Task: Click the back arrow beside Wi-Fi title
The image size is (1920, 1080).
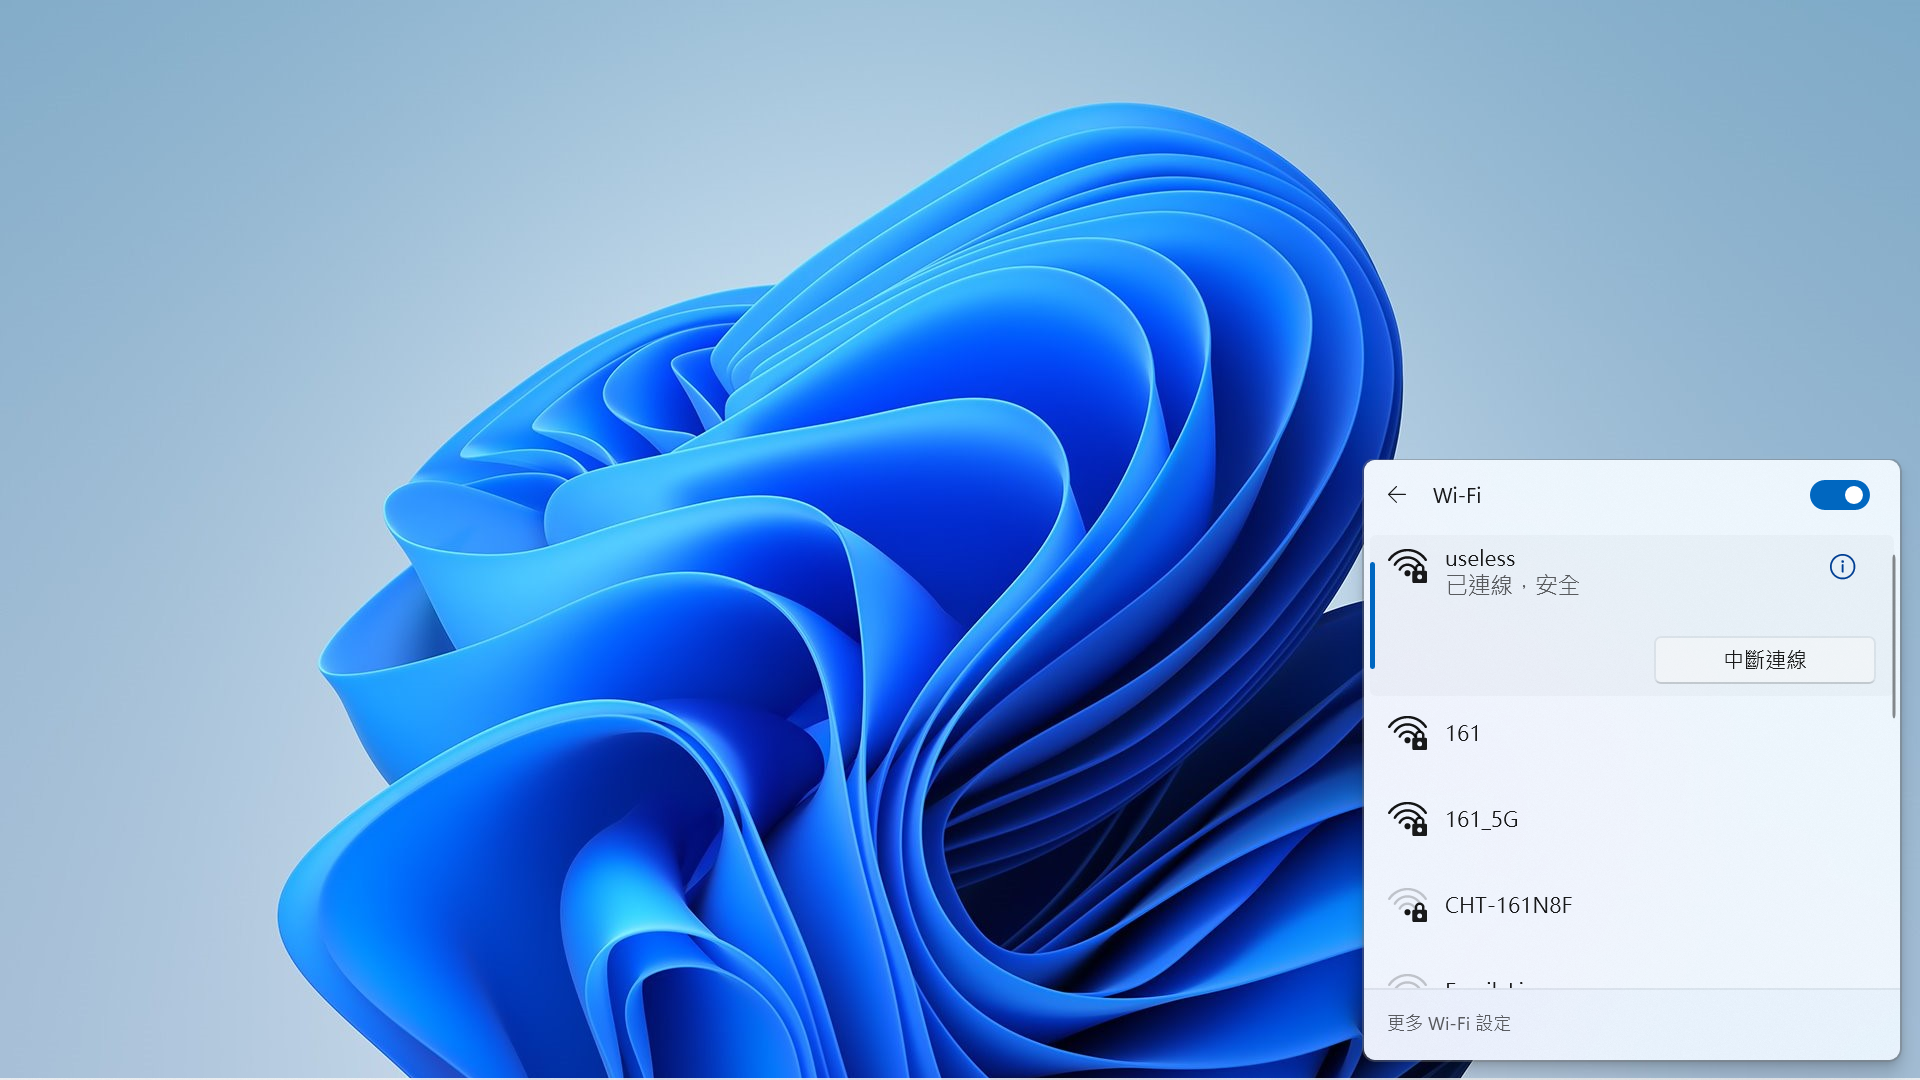Action: coord(1397,495)
